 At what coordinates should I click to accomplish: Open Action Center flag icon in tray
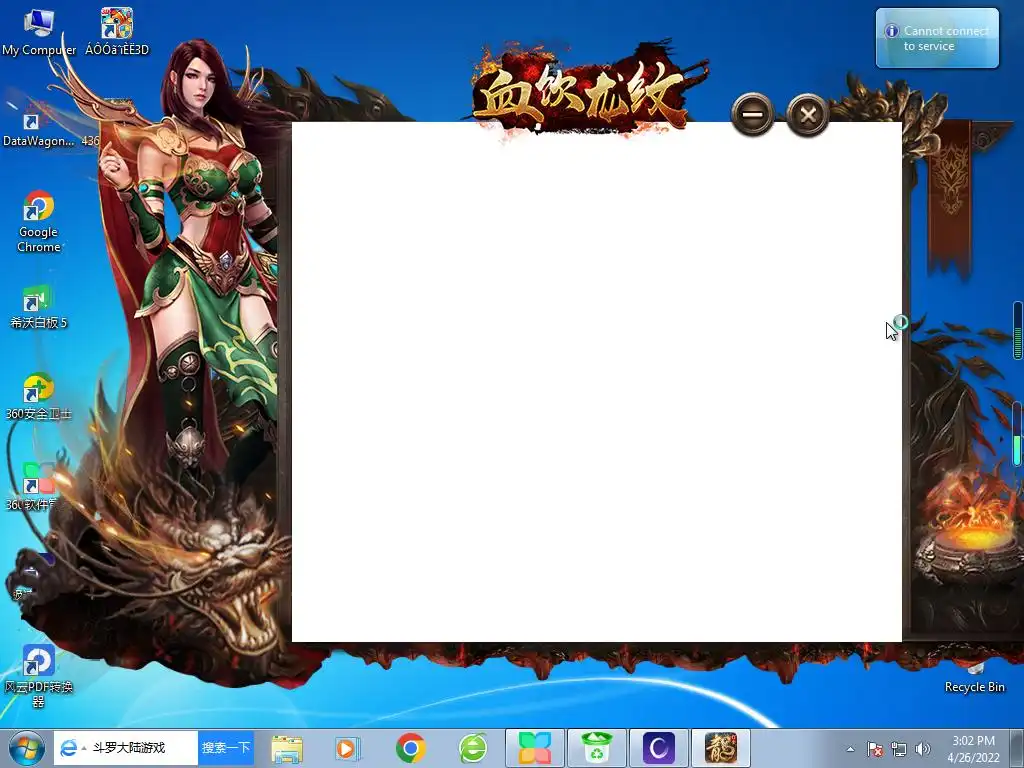coord(875,749)
